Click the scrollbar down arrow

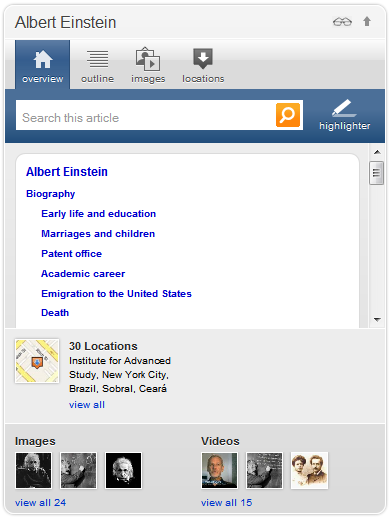(x=377, y=319)
